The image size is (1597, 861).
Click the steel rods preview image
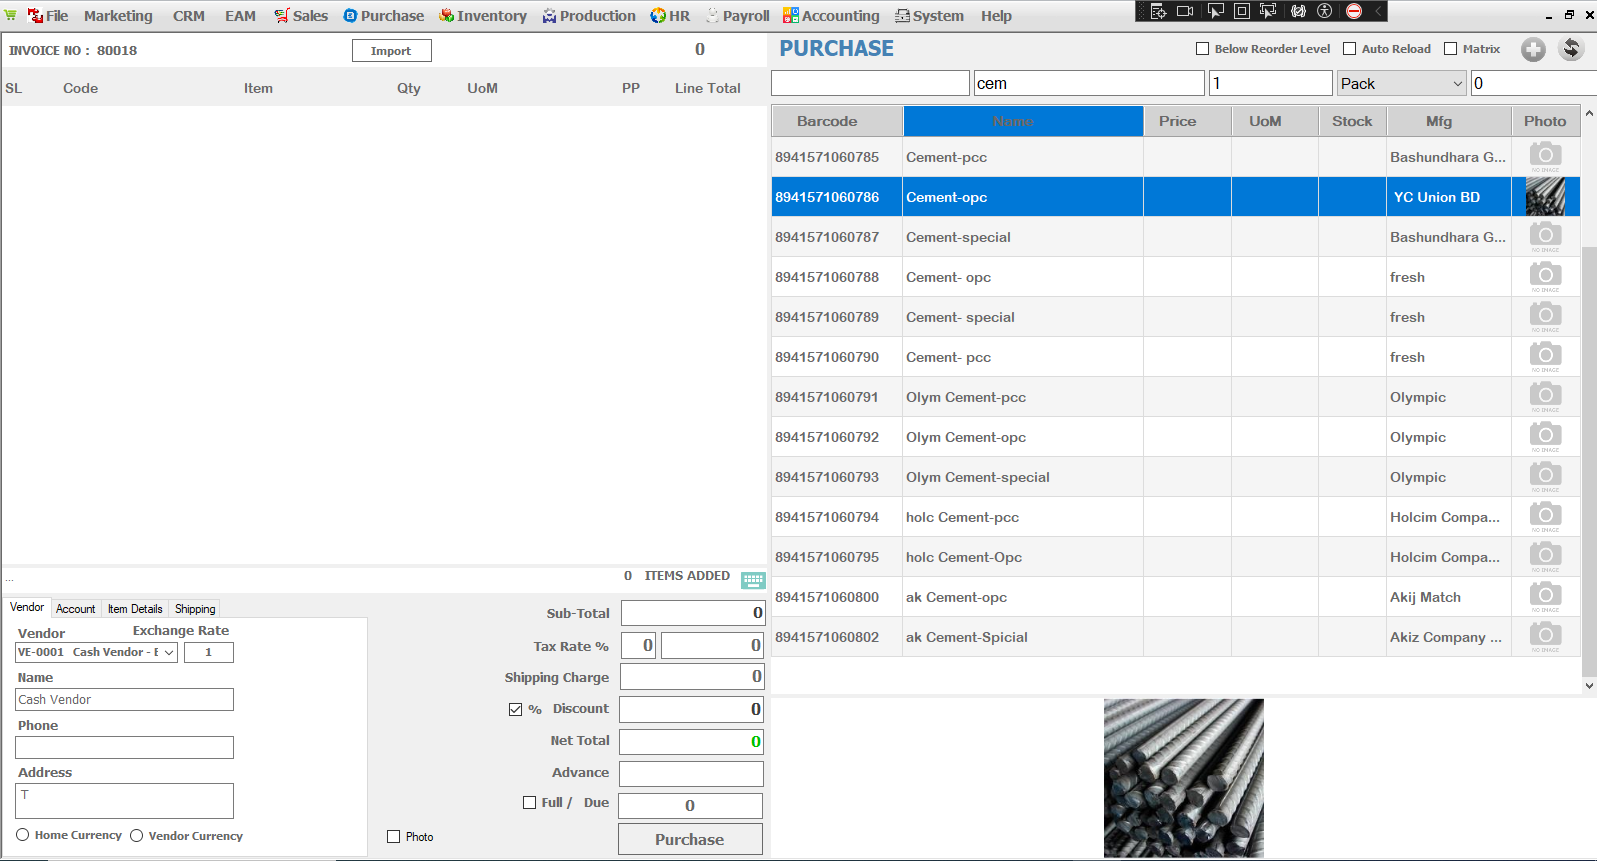1183,777
